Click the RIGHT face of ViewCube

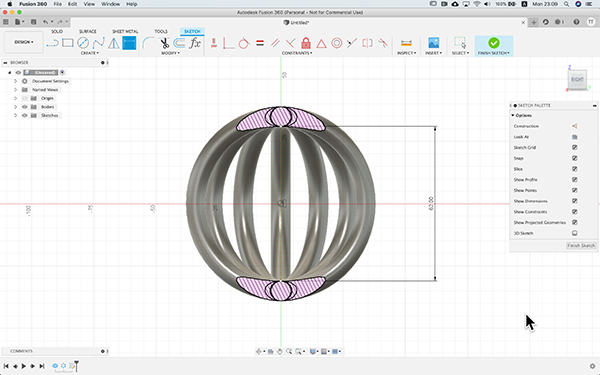577,80
